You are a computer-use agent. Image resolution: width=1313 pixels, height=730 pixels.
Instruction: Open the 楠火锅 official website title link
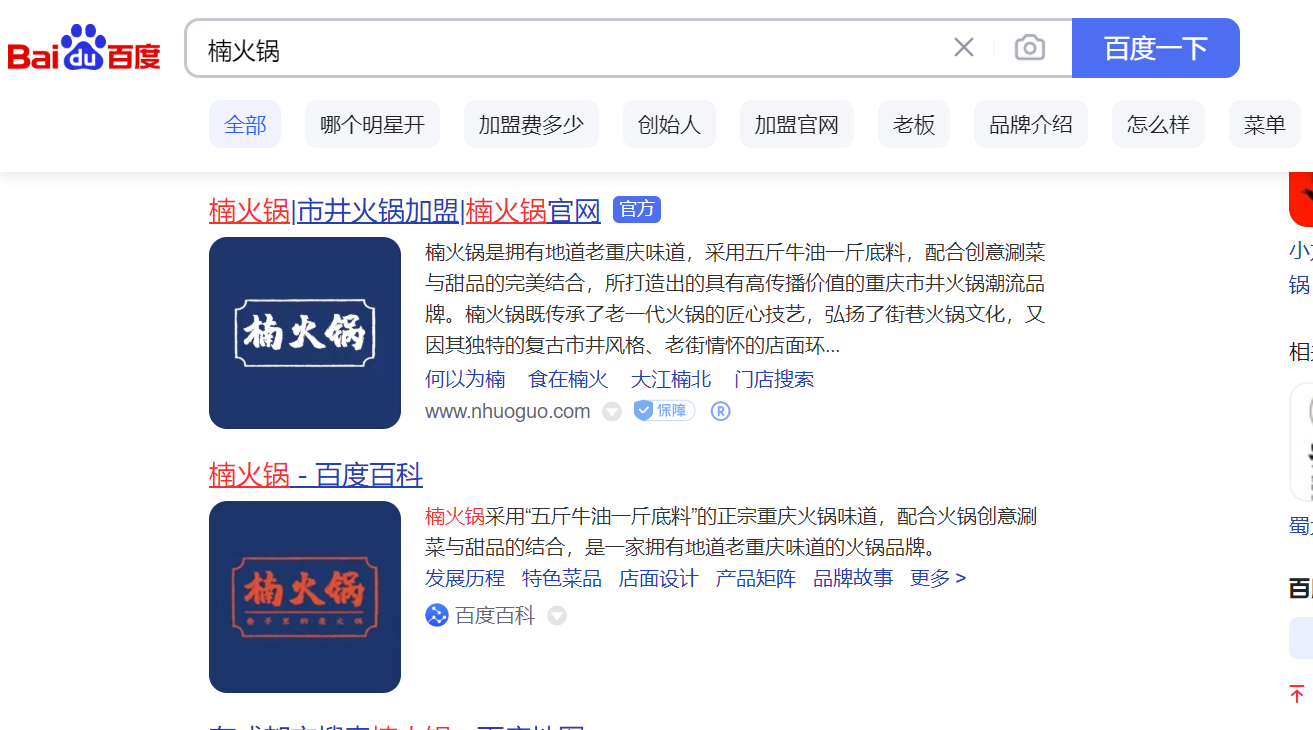[404, 211]
